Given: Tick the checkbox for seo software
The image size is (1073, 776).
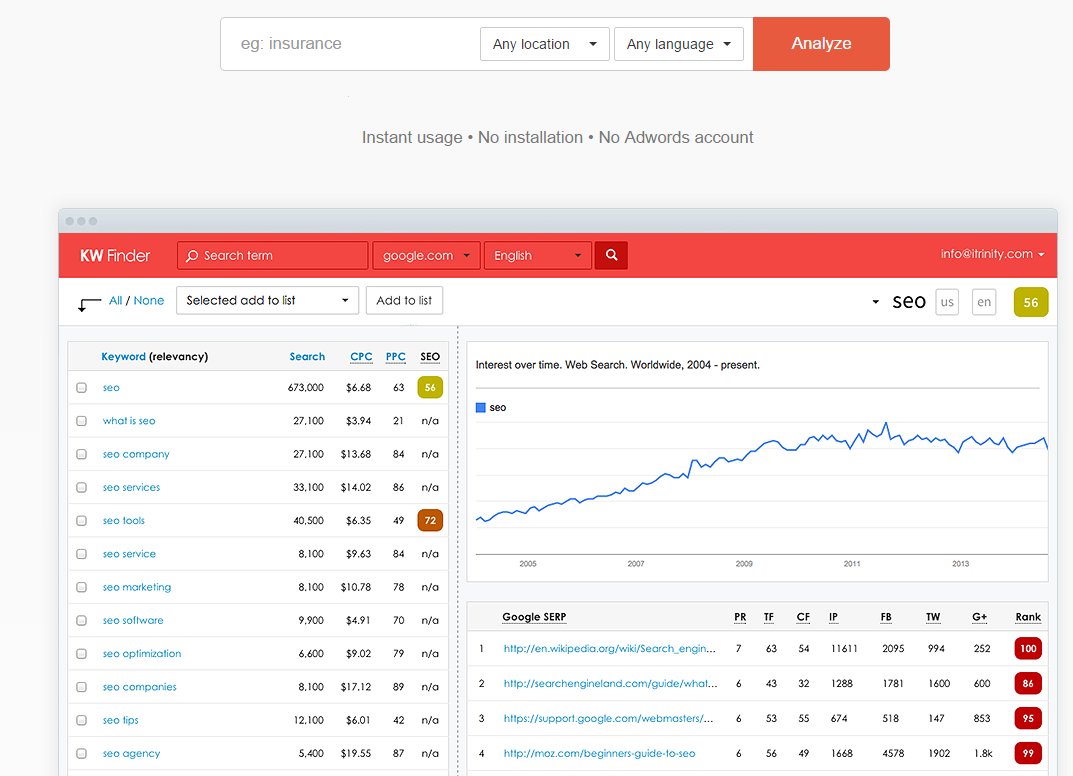Looking at the screenshot, I should click(81, 621).
